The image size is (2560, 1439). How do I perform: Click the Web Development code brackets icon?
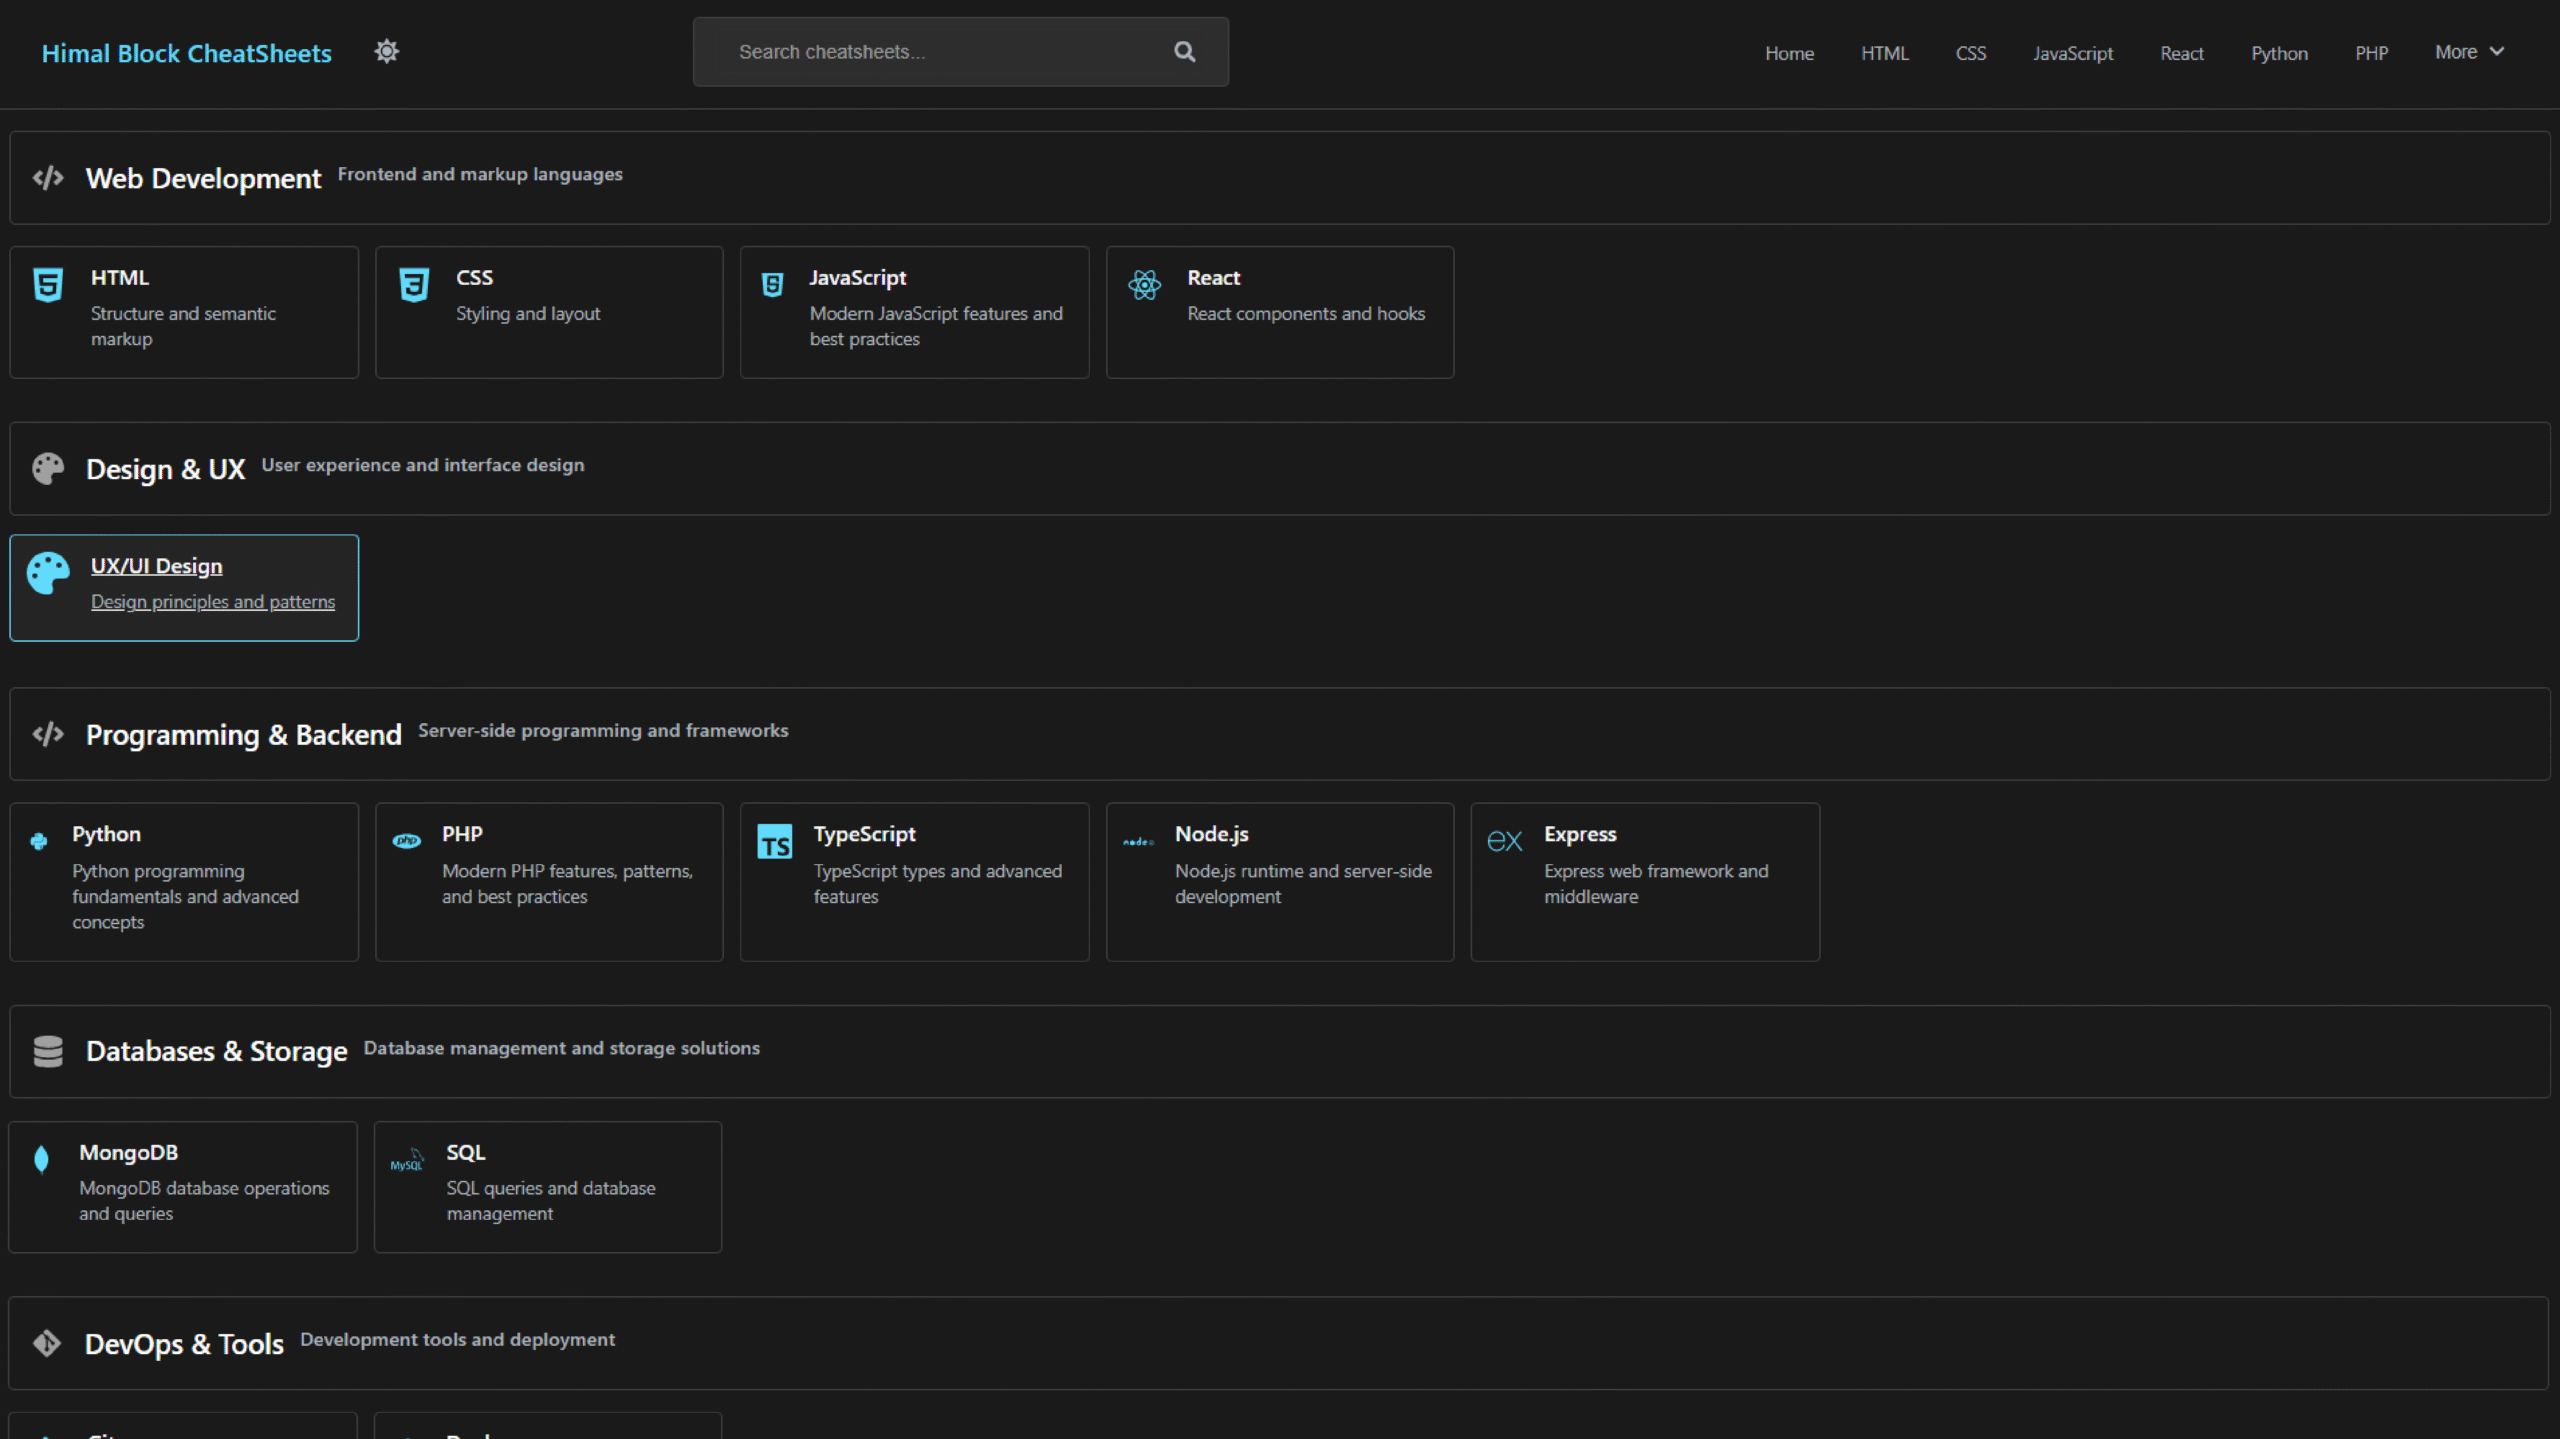click(x=48, y=178)
